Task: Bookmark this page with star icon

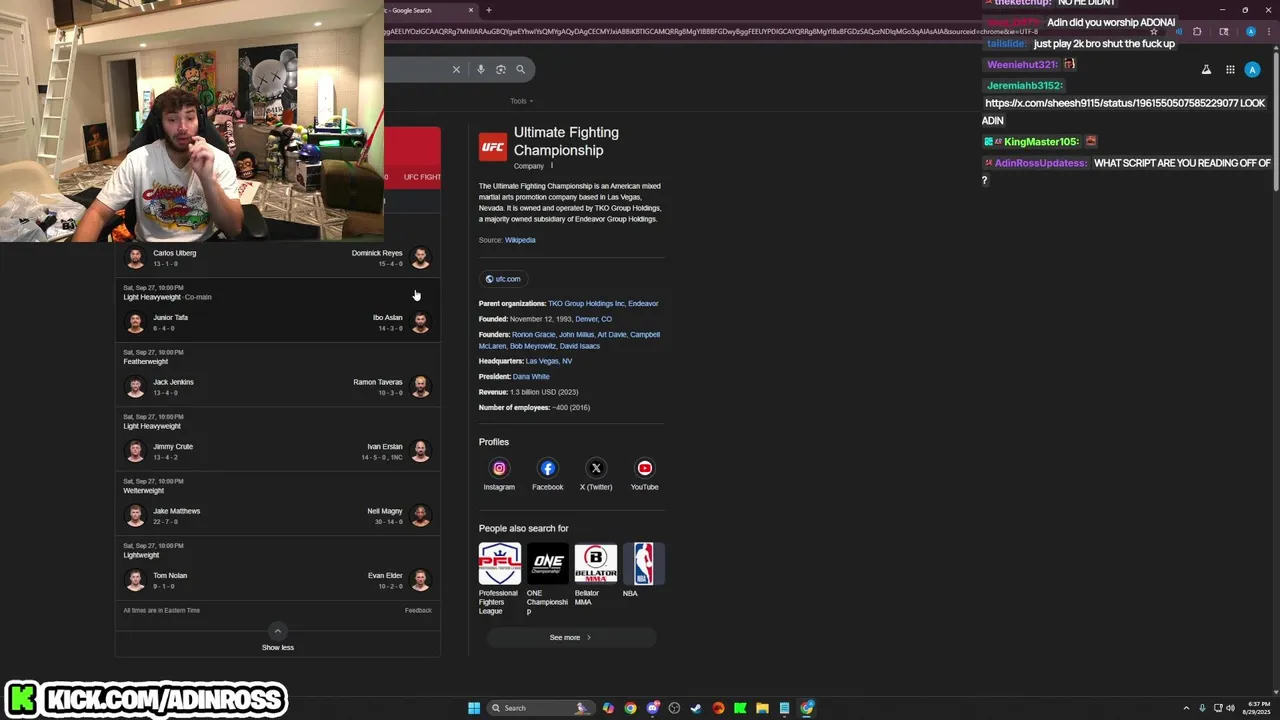Action: (1153, 32)
